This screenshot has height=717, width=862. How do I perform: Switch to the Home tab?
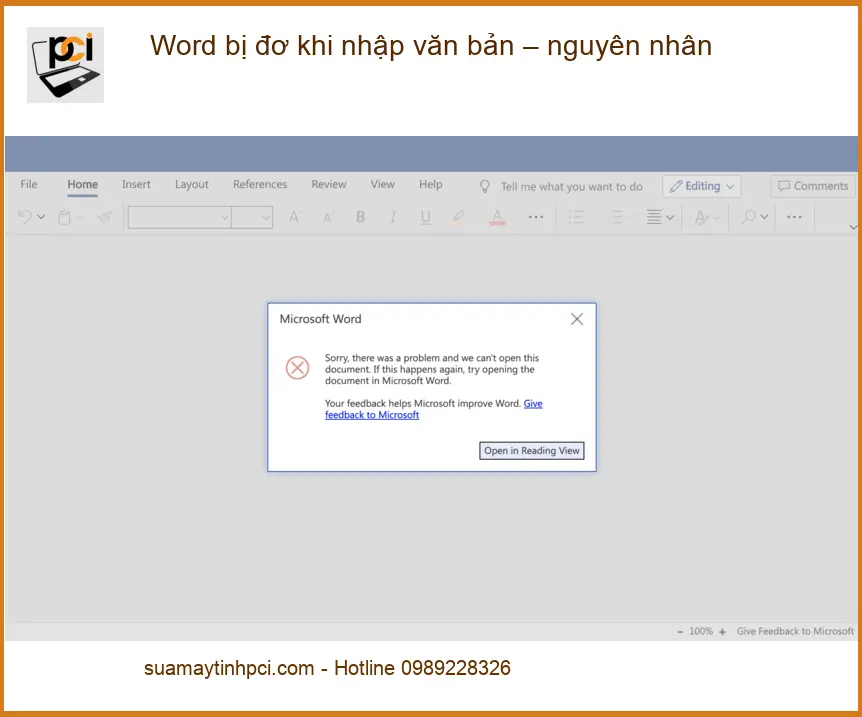tap(82, 184)
